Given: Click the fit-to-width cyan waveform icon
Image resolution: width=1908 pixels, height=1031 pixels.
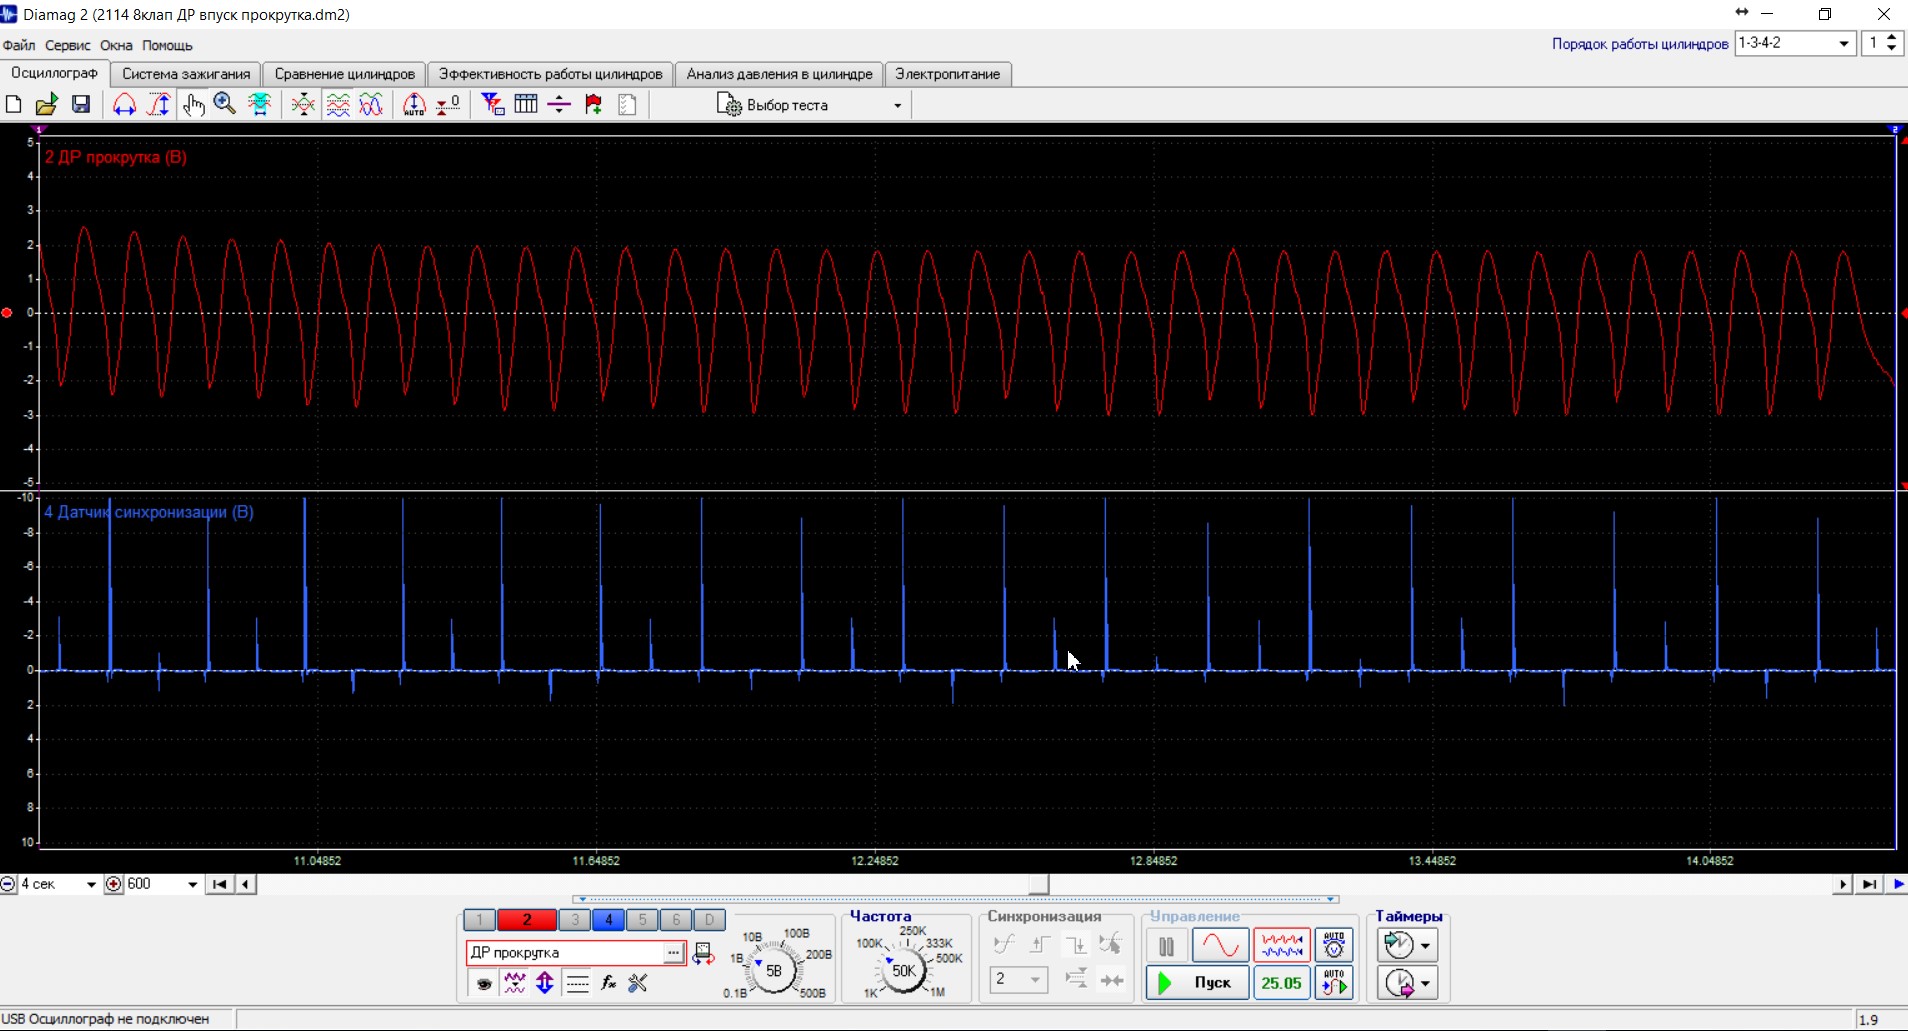Looking at the screenshot, I should (260, 105).
